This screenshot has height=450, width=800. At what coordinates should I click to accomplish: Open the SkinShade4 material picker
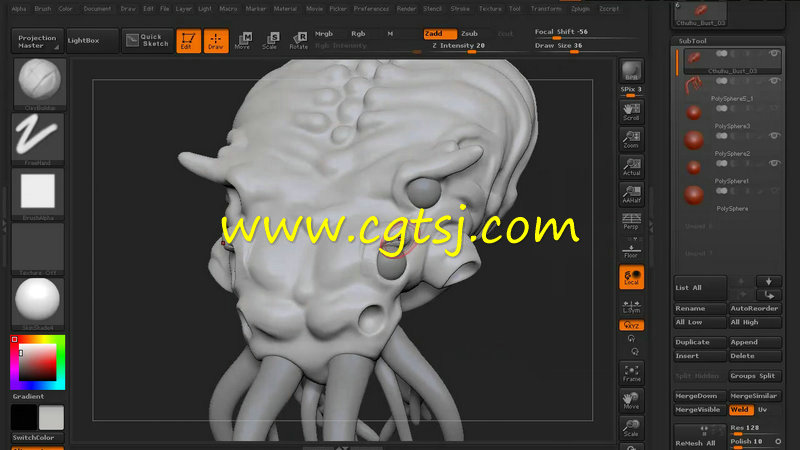point(38,303)
